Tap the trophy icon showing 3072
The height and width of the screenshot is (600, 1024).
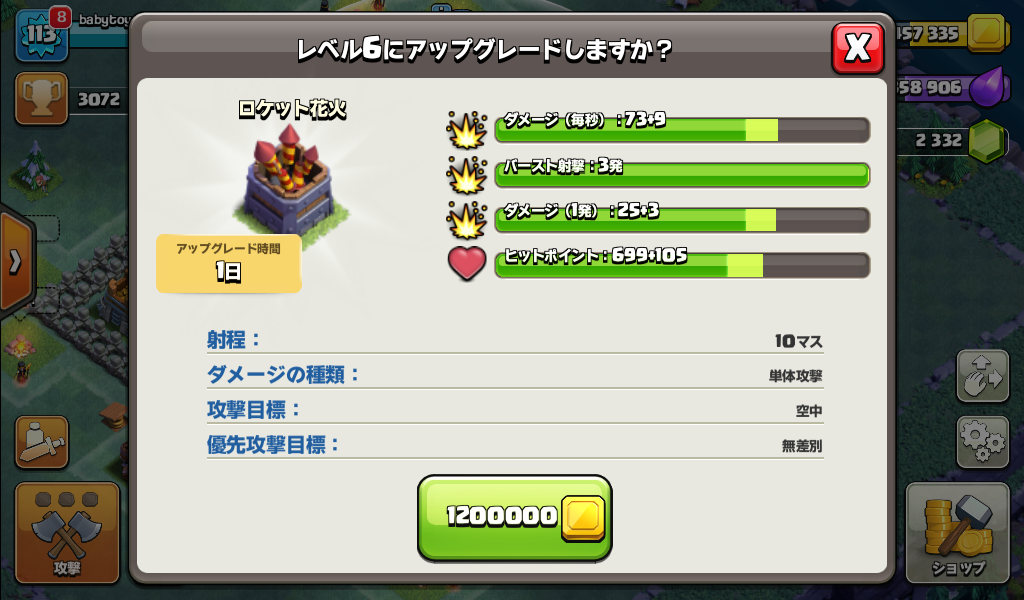pyautogui.click(x=41, y=99)
